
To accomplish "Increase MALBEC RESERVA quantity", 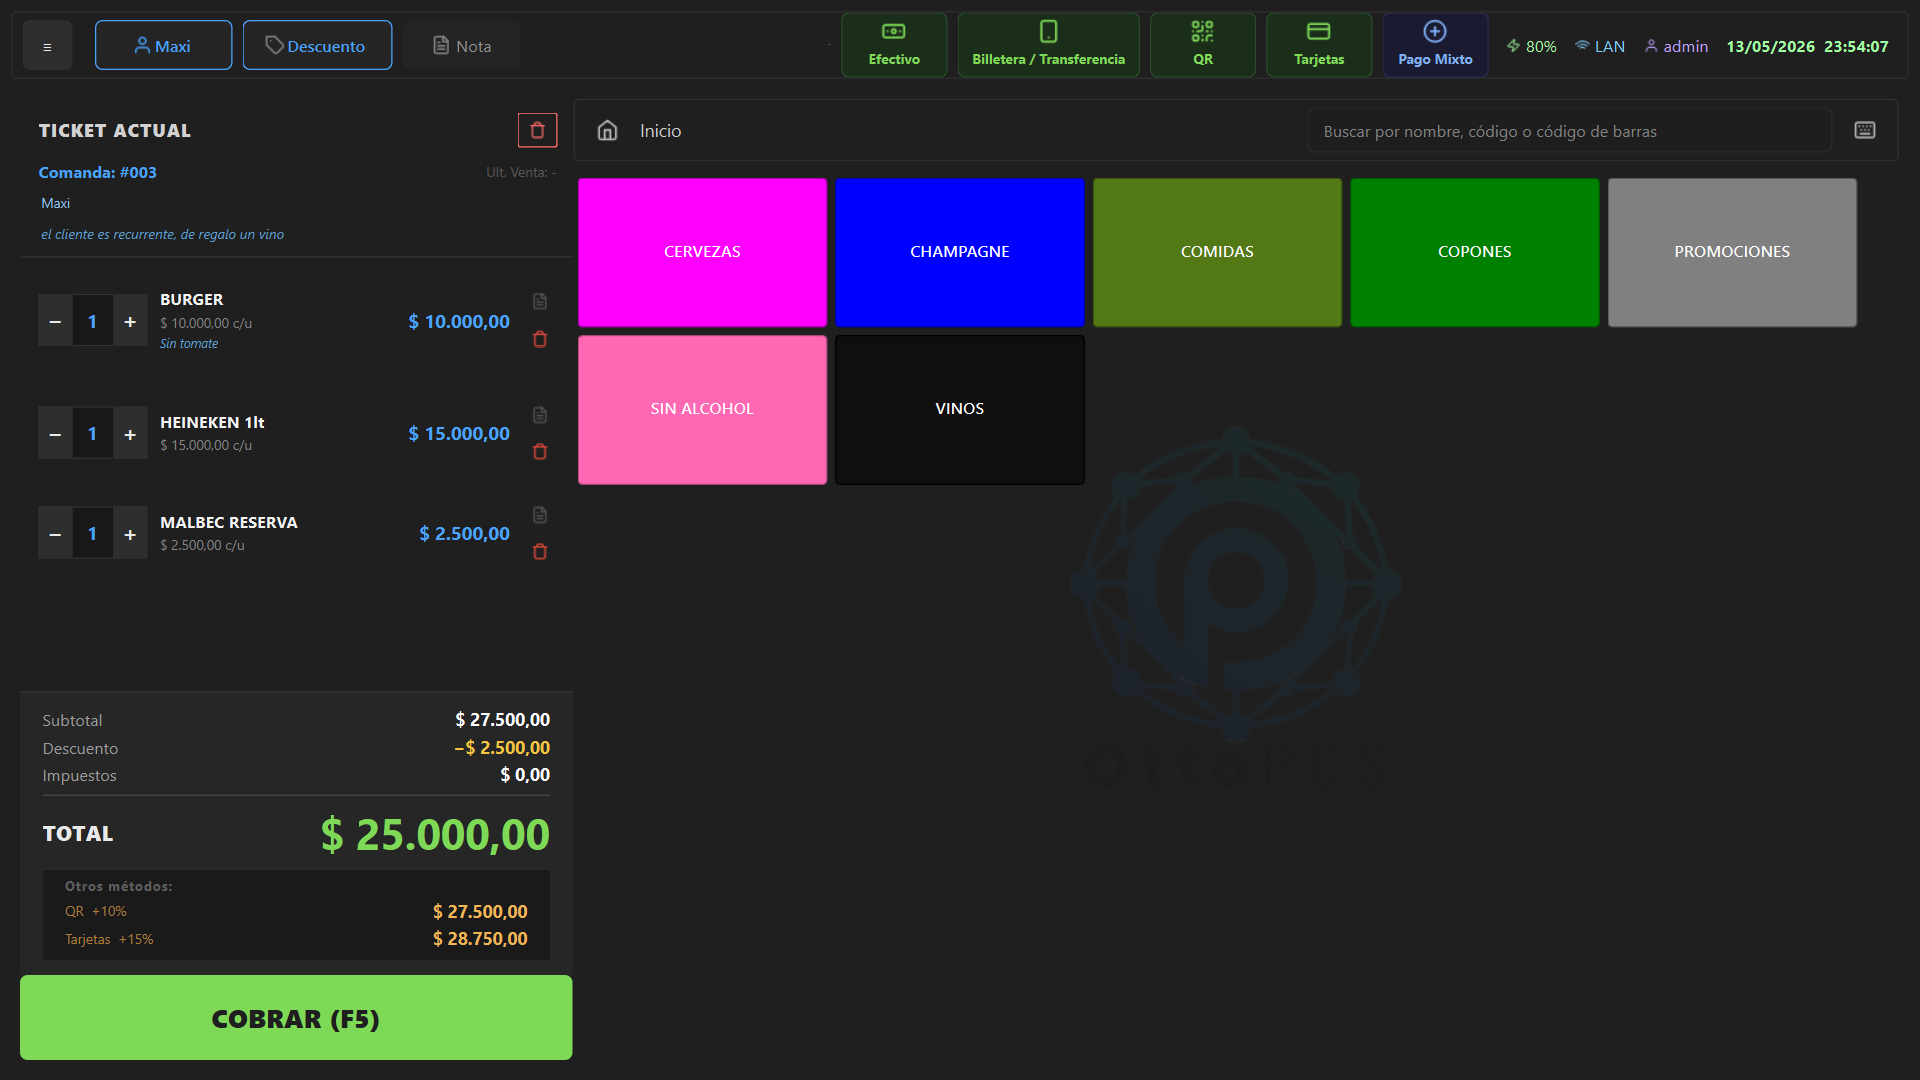I will [x=130, y=533].
